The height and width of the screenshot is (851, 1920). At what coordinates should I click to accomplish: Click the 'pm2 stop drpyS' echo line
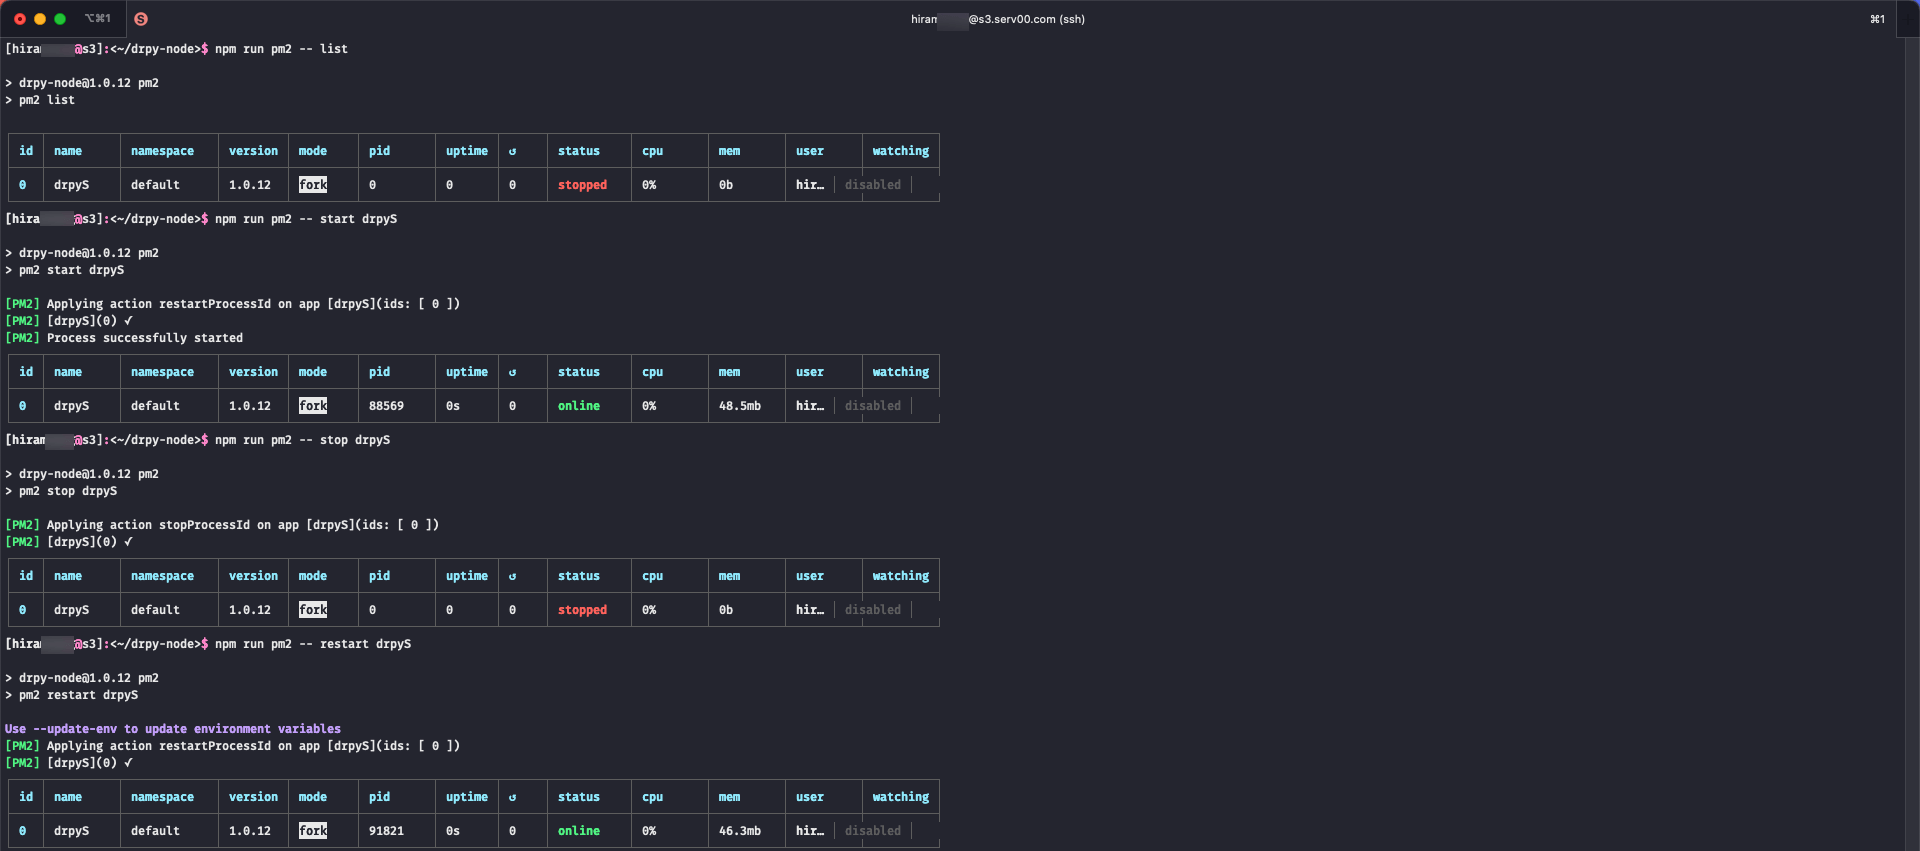pyautogui.click(x=68, y=491)
